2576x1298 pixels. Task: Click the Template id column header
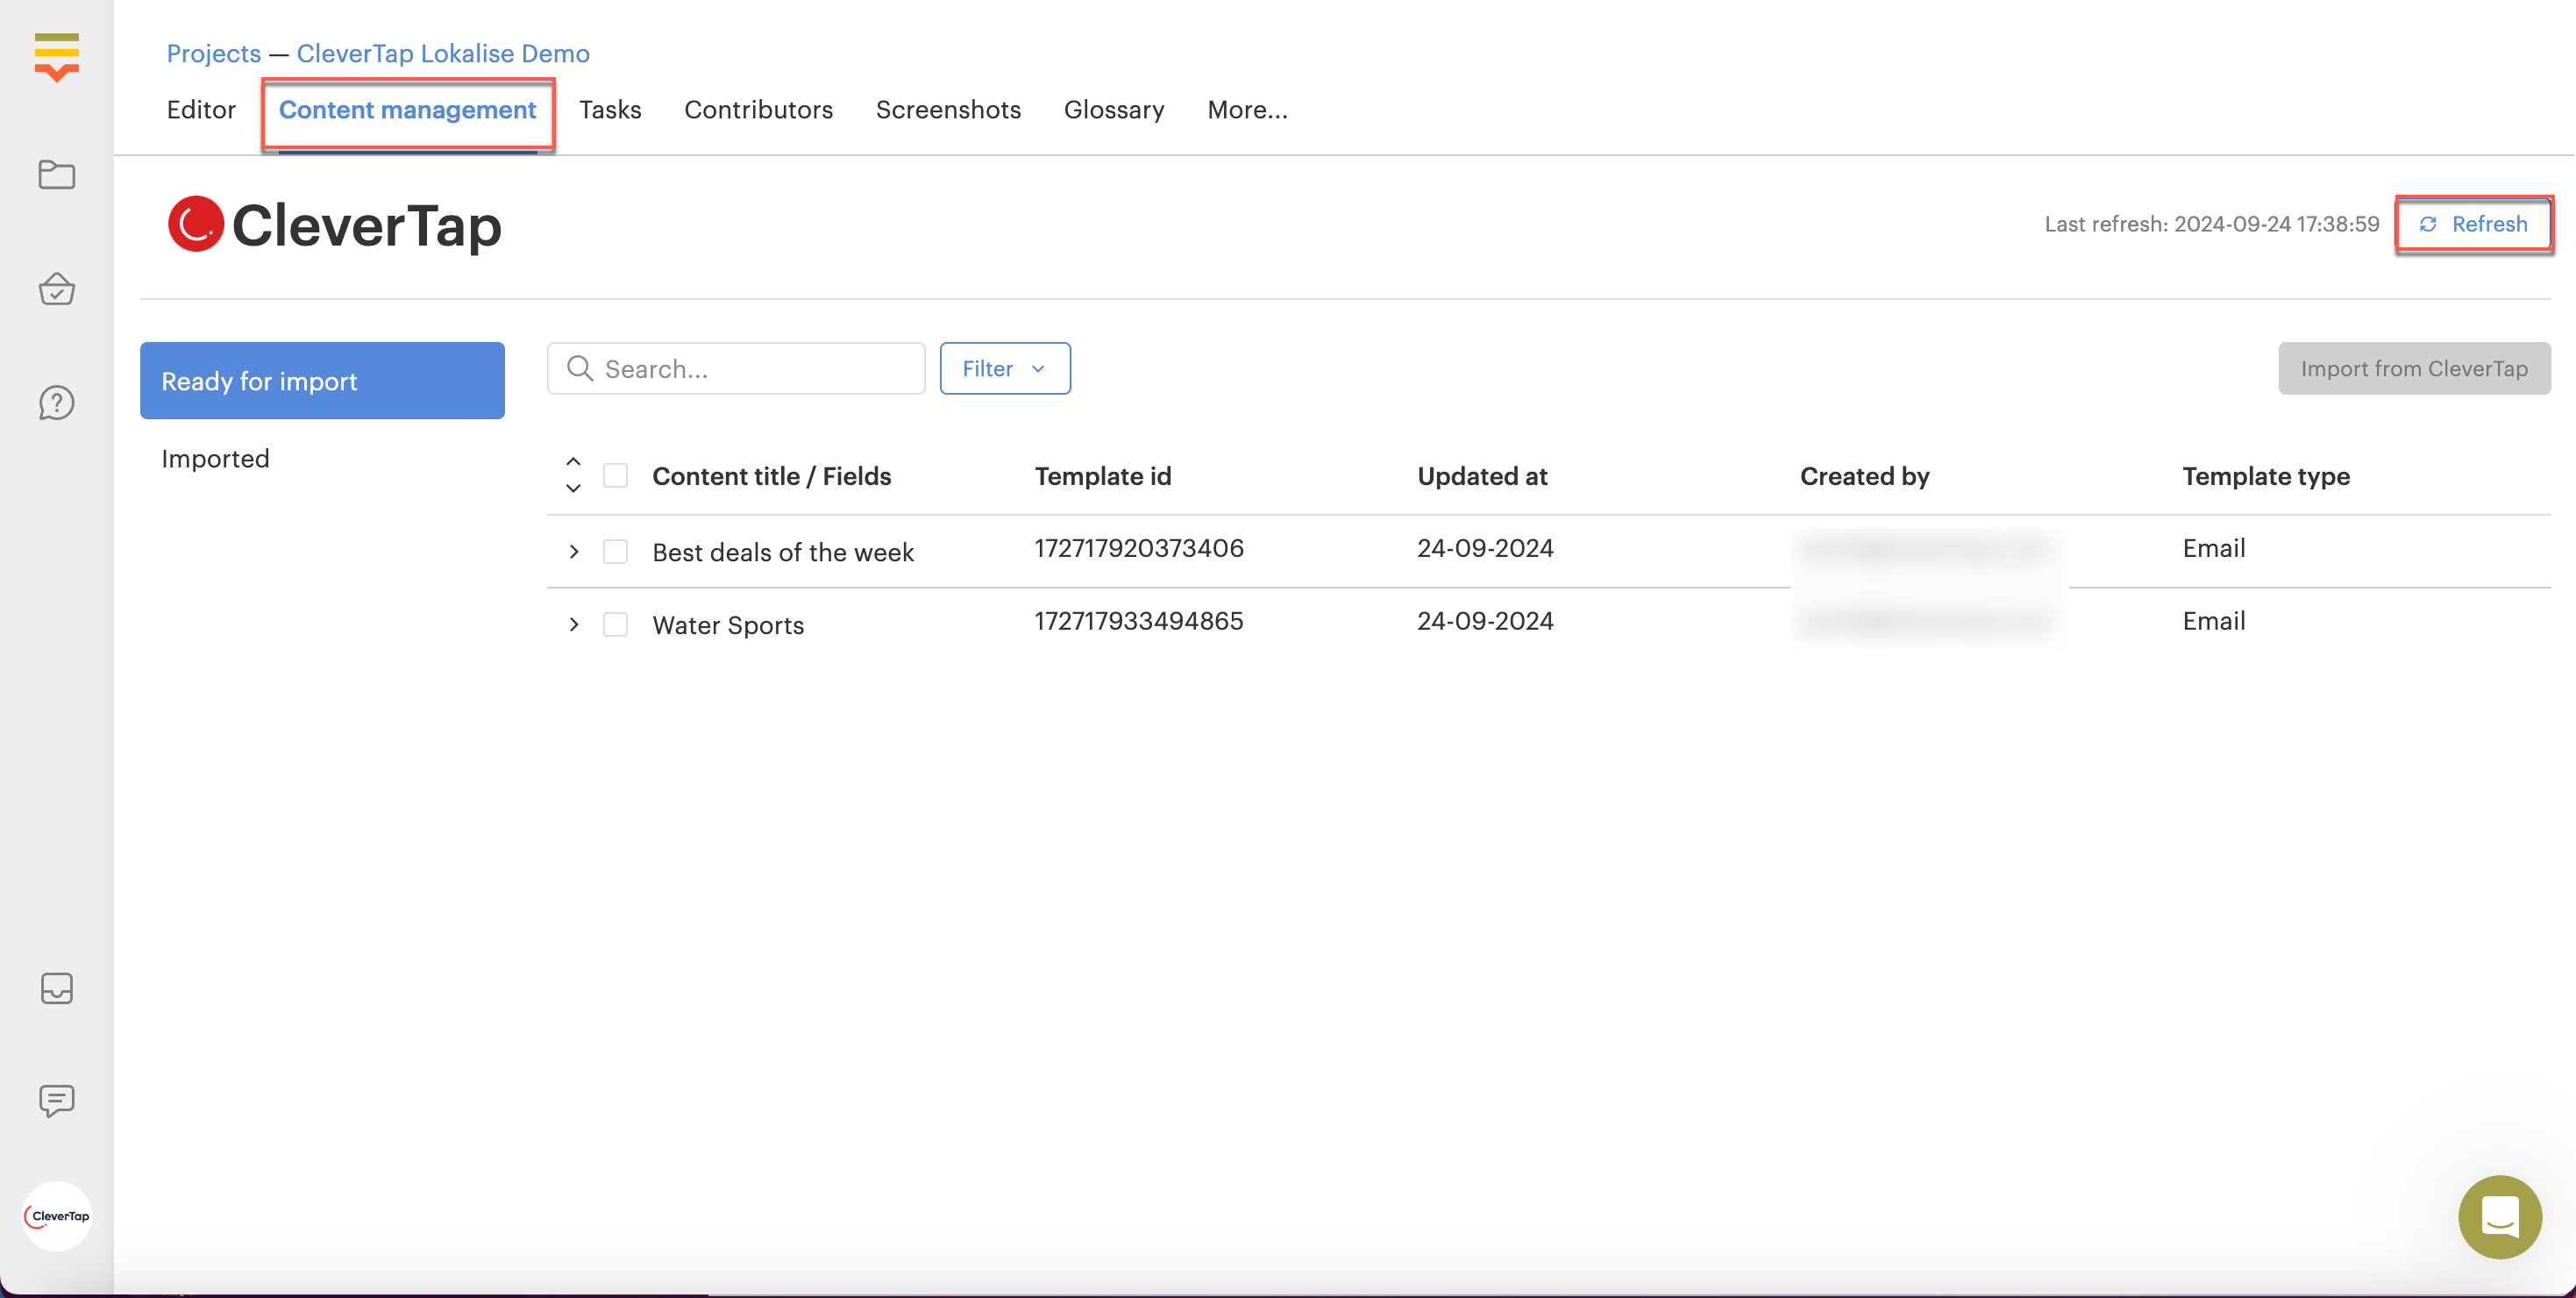1102,476
